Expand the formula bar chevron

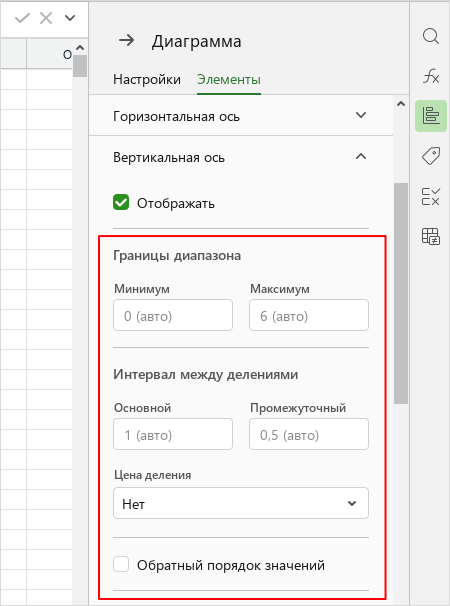coord(70,18)
